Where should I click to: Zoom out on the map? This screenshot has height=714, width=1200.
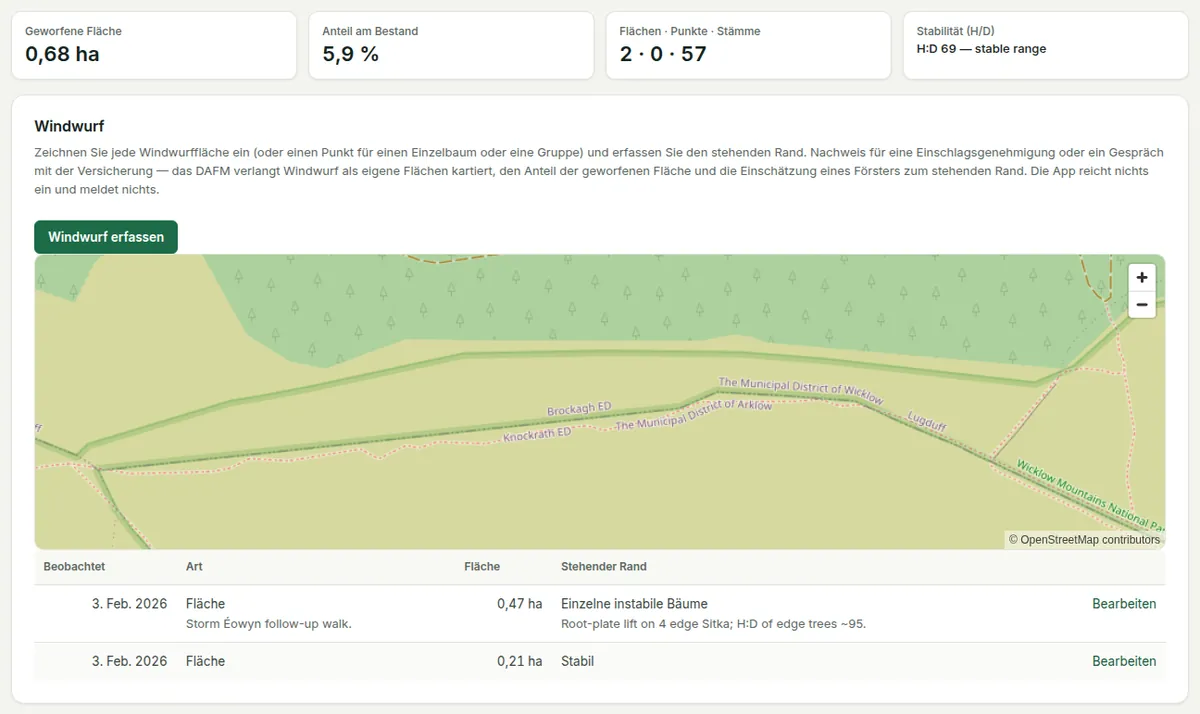pos(1142,304)
